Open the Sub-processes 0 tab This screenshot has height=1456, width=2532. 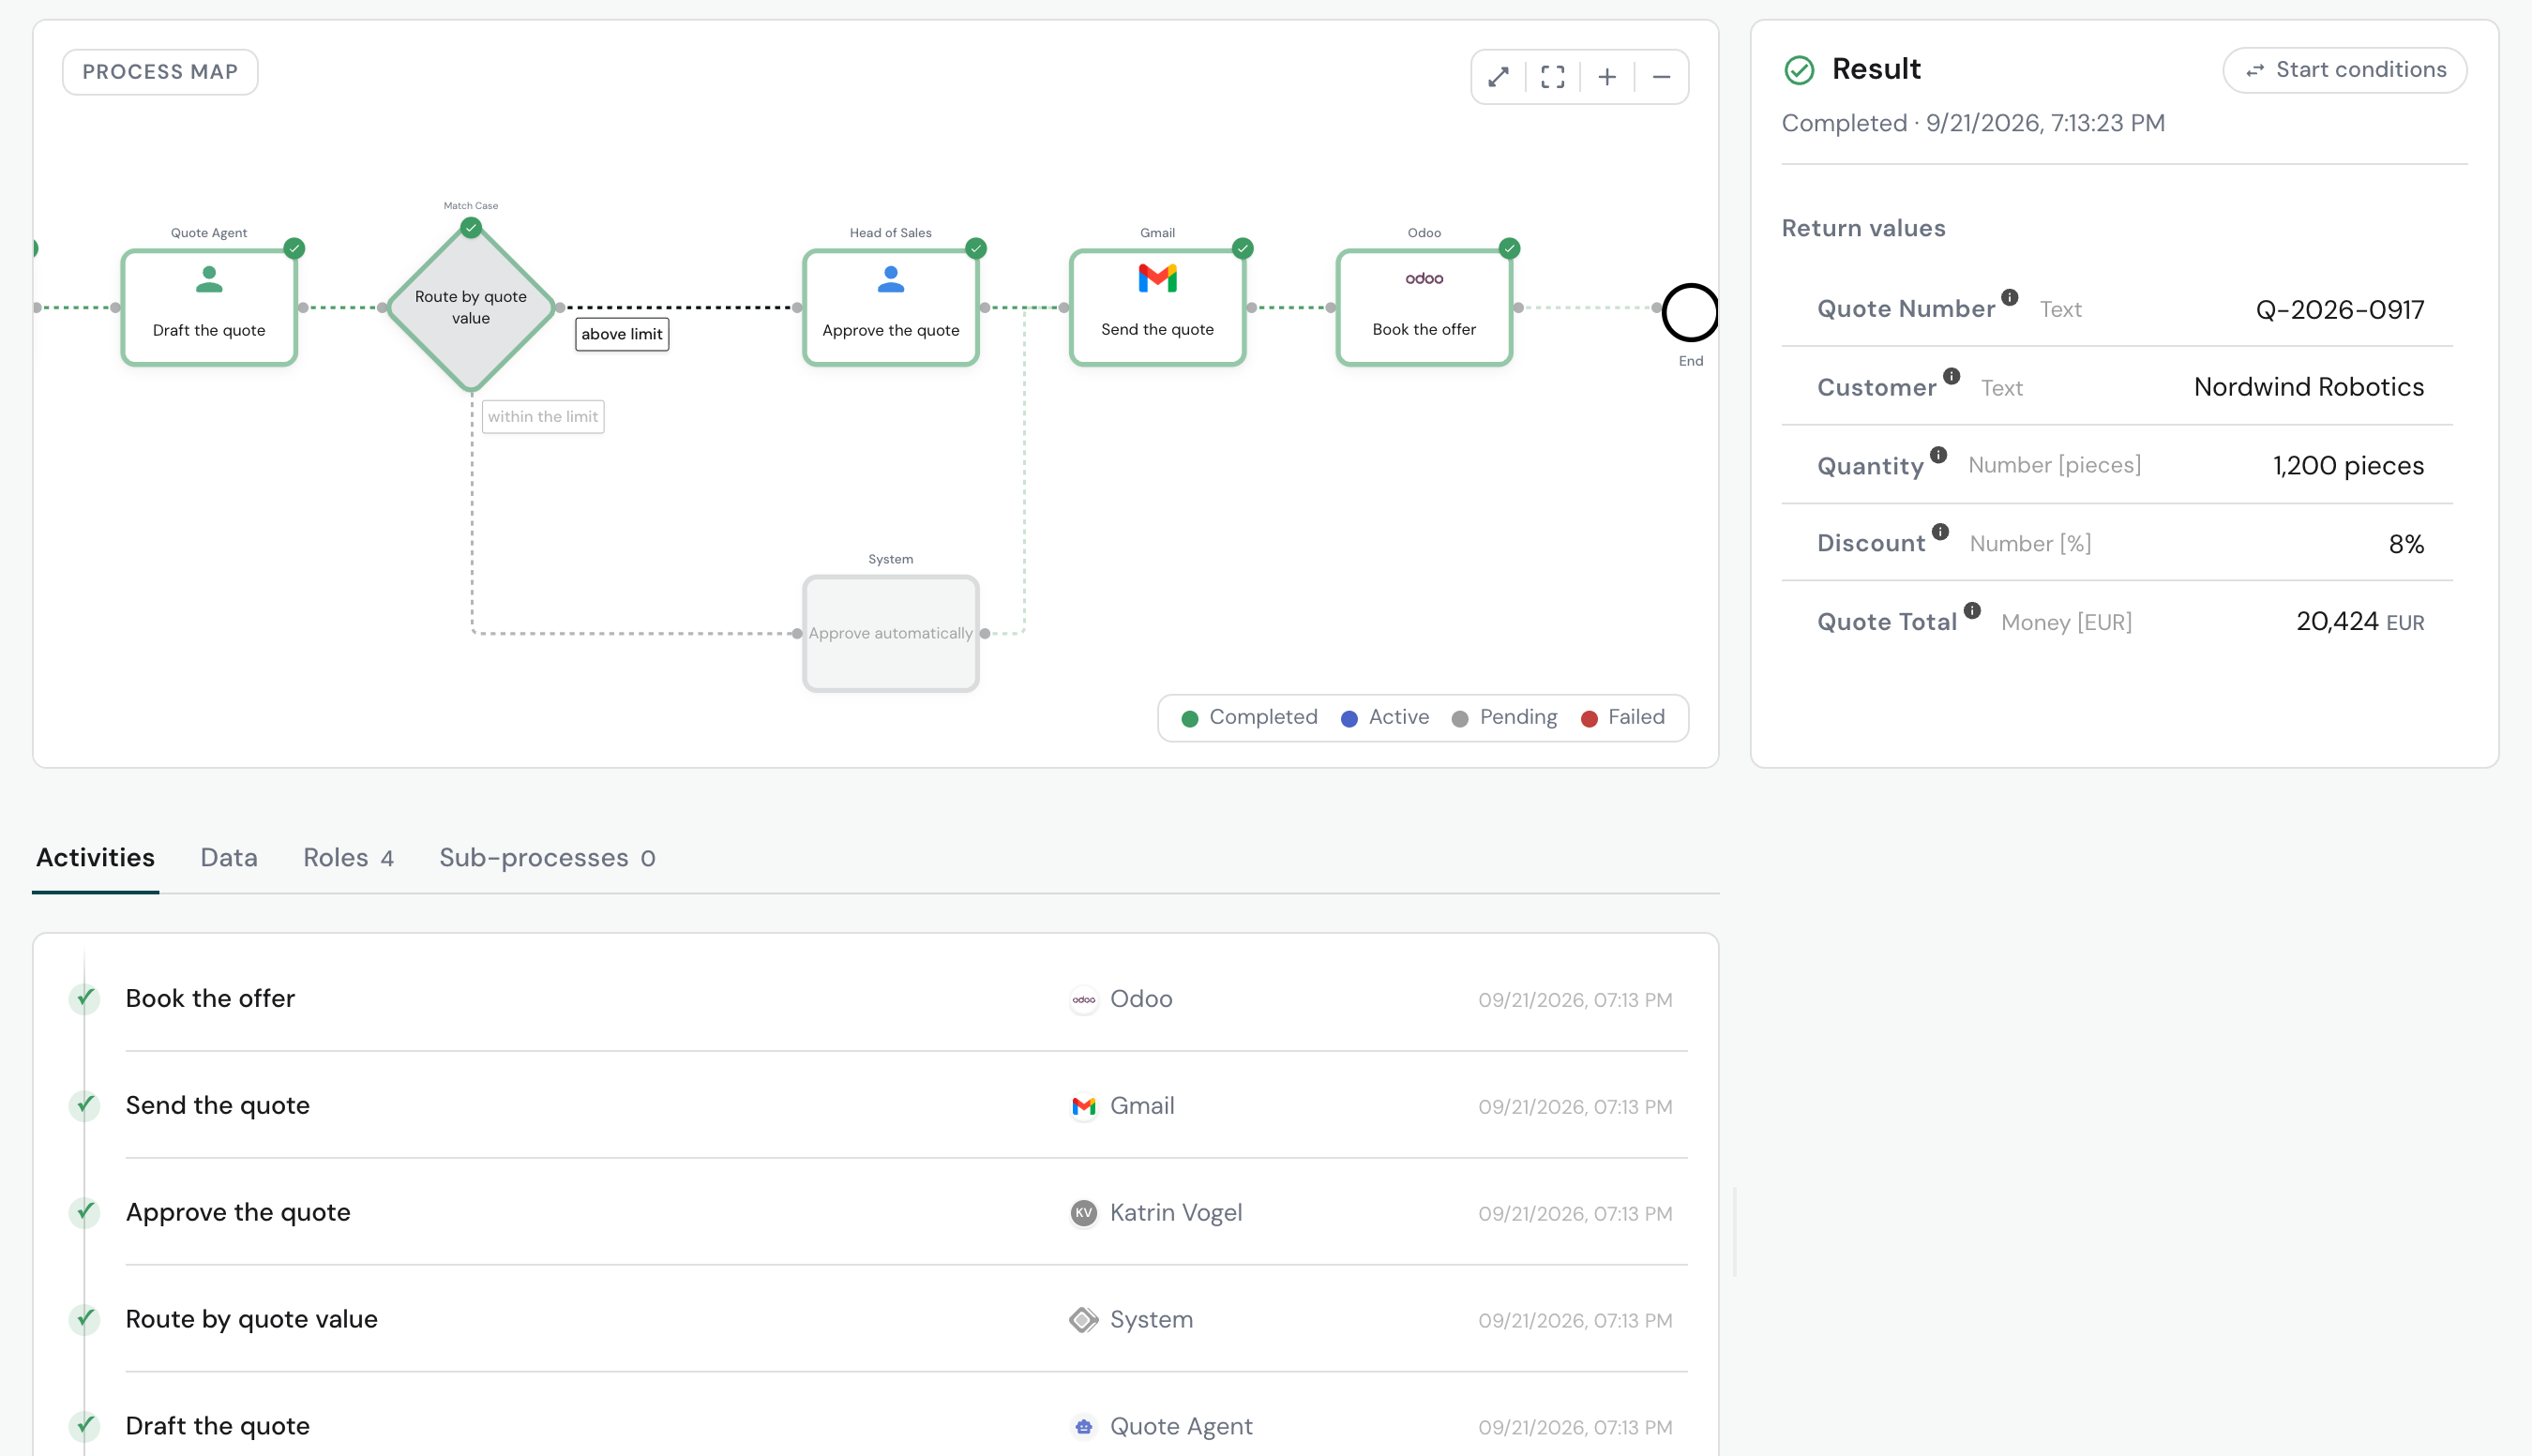(x=547, y=858)
